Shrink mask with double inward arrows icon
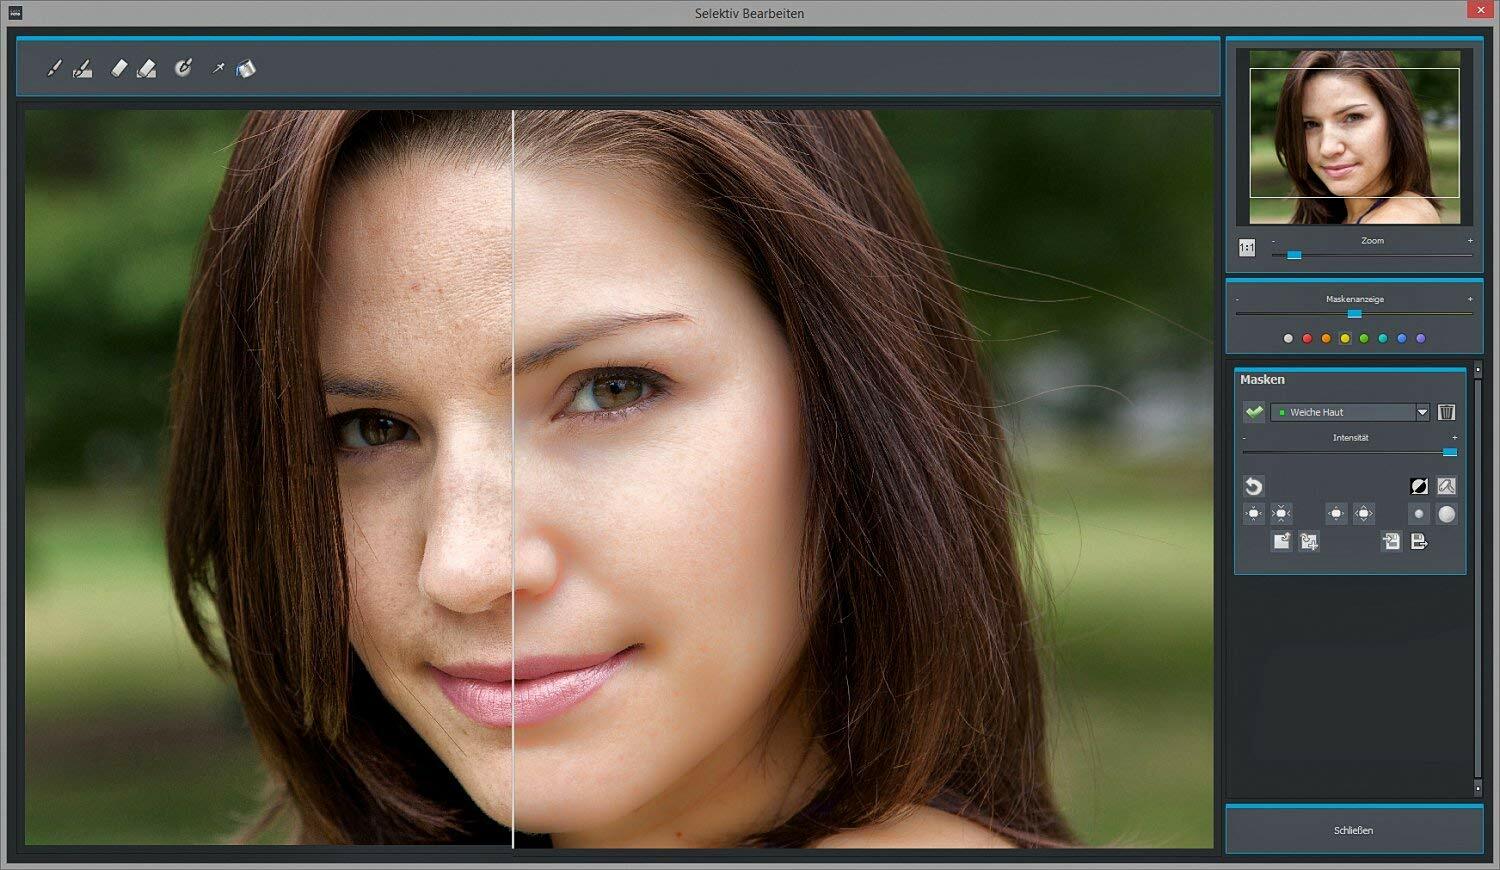This screenshot has width=1500, height=870. point(1281,514)
